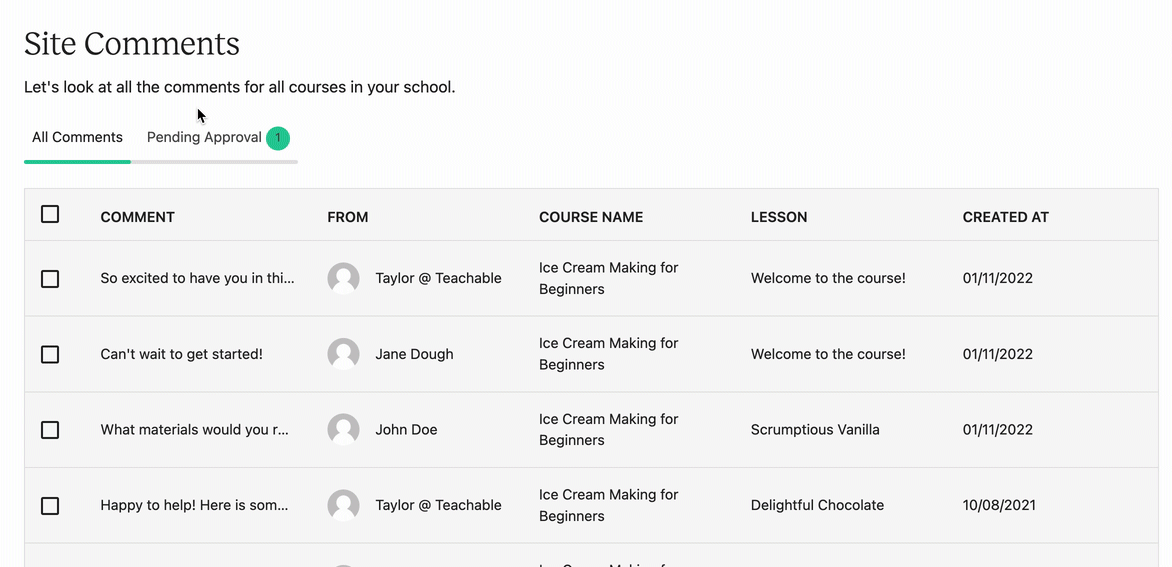
Task: Open the Scrumptious Vanilla lesson entry
Action: tap(815, 430)
